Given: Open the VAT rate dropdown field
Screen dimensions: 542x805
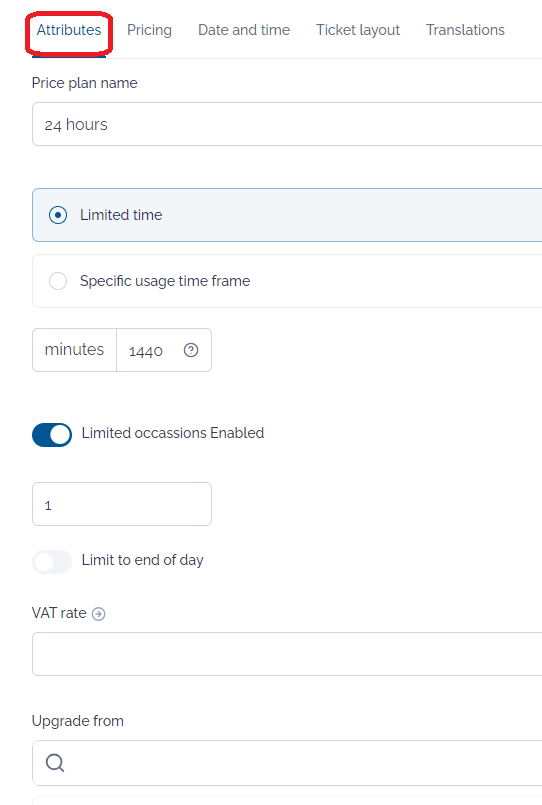Looking at the screenshot, I should (287, 654).
